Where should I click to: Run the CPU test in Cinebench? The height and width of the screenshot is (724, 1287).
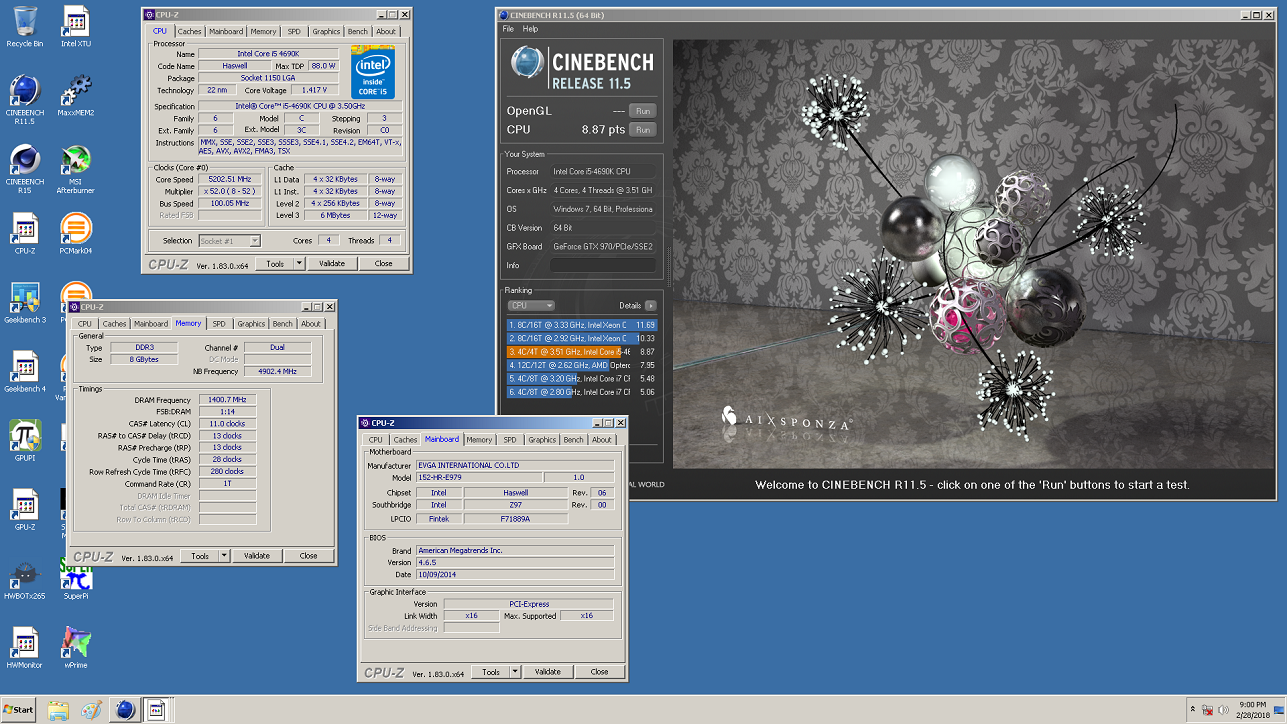point(643,130)
